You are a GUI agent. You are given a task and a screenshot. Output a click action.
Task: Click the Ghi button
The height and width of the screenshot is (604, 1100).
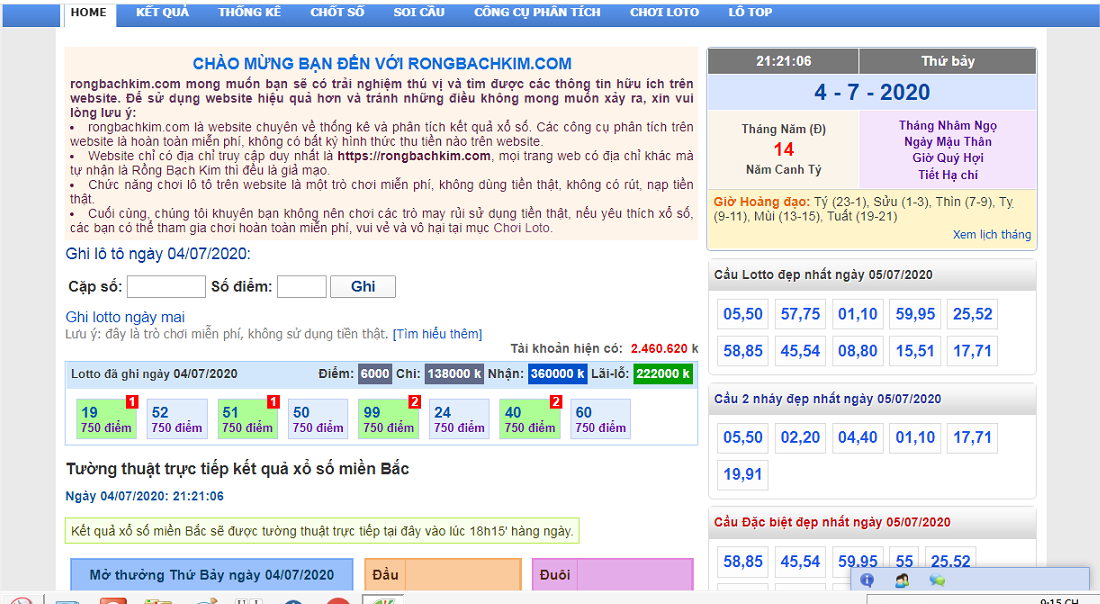[363, 286]
